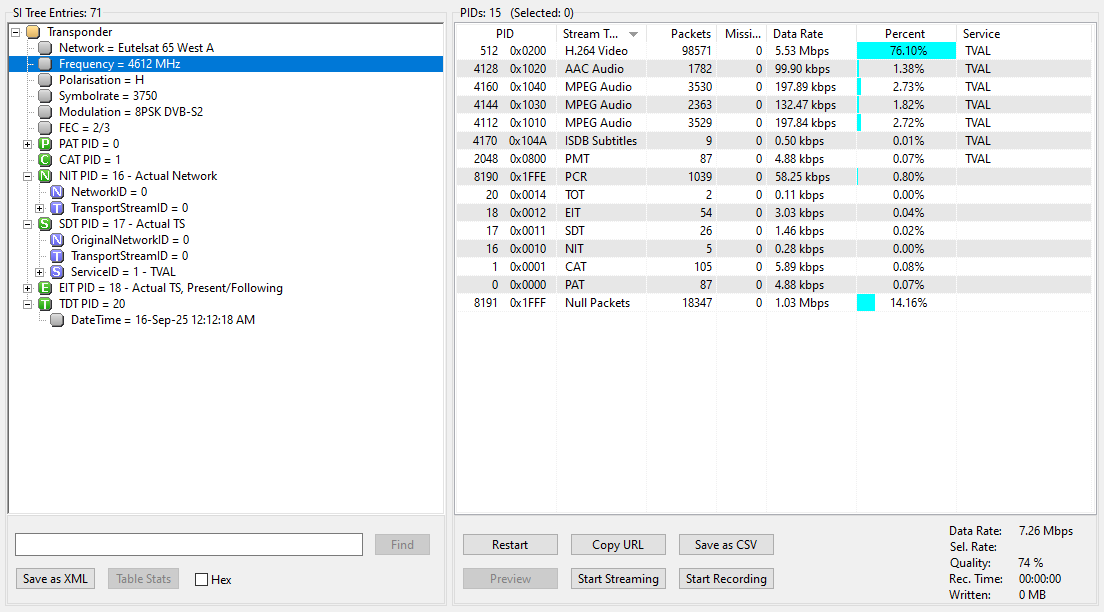
Task: Select the green N icon for NIT PID
Action: pos(45,176)
